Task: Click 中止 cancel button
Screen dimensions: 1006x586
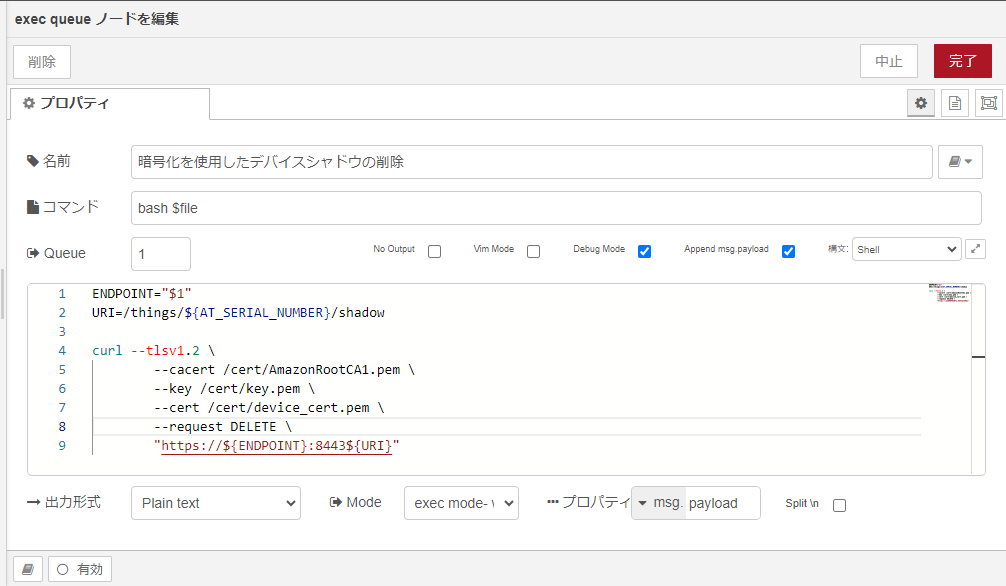Action: pos(889,61)
